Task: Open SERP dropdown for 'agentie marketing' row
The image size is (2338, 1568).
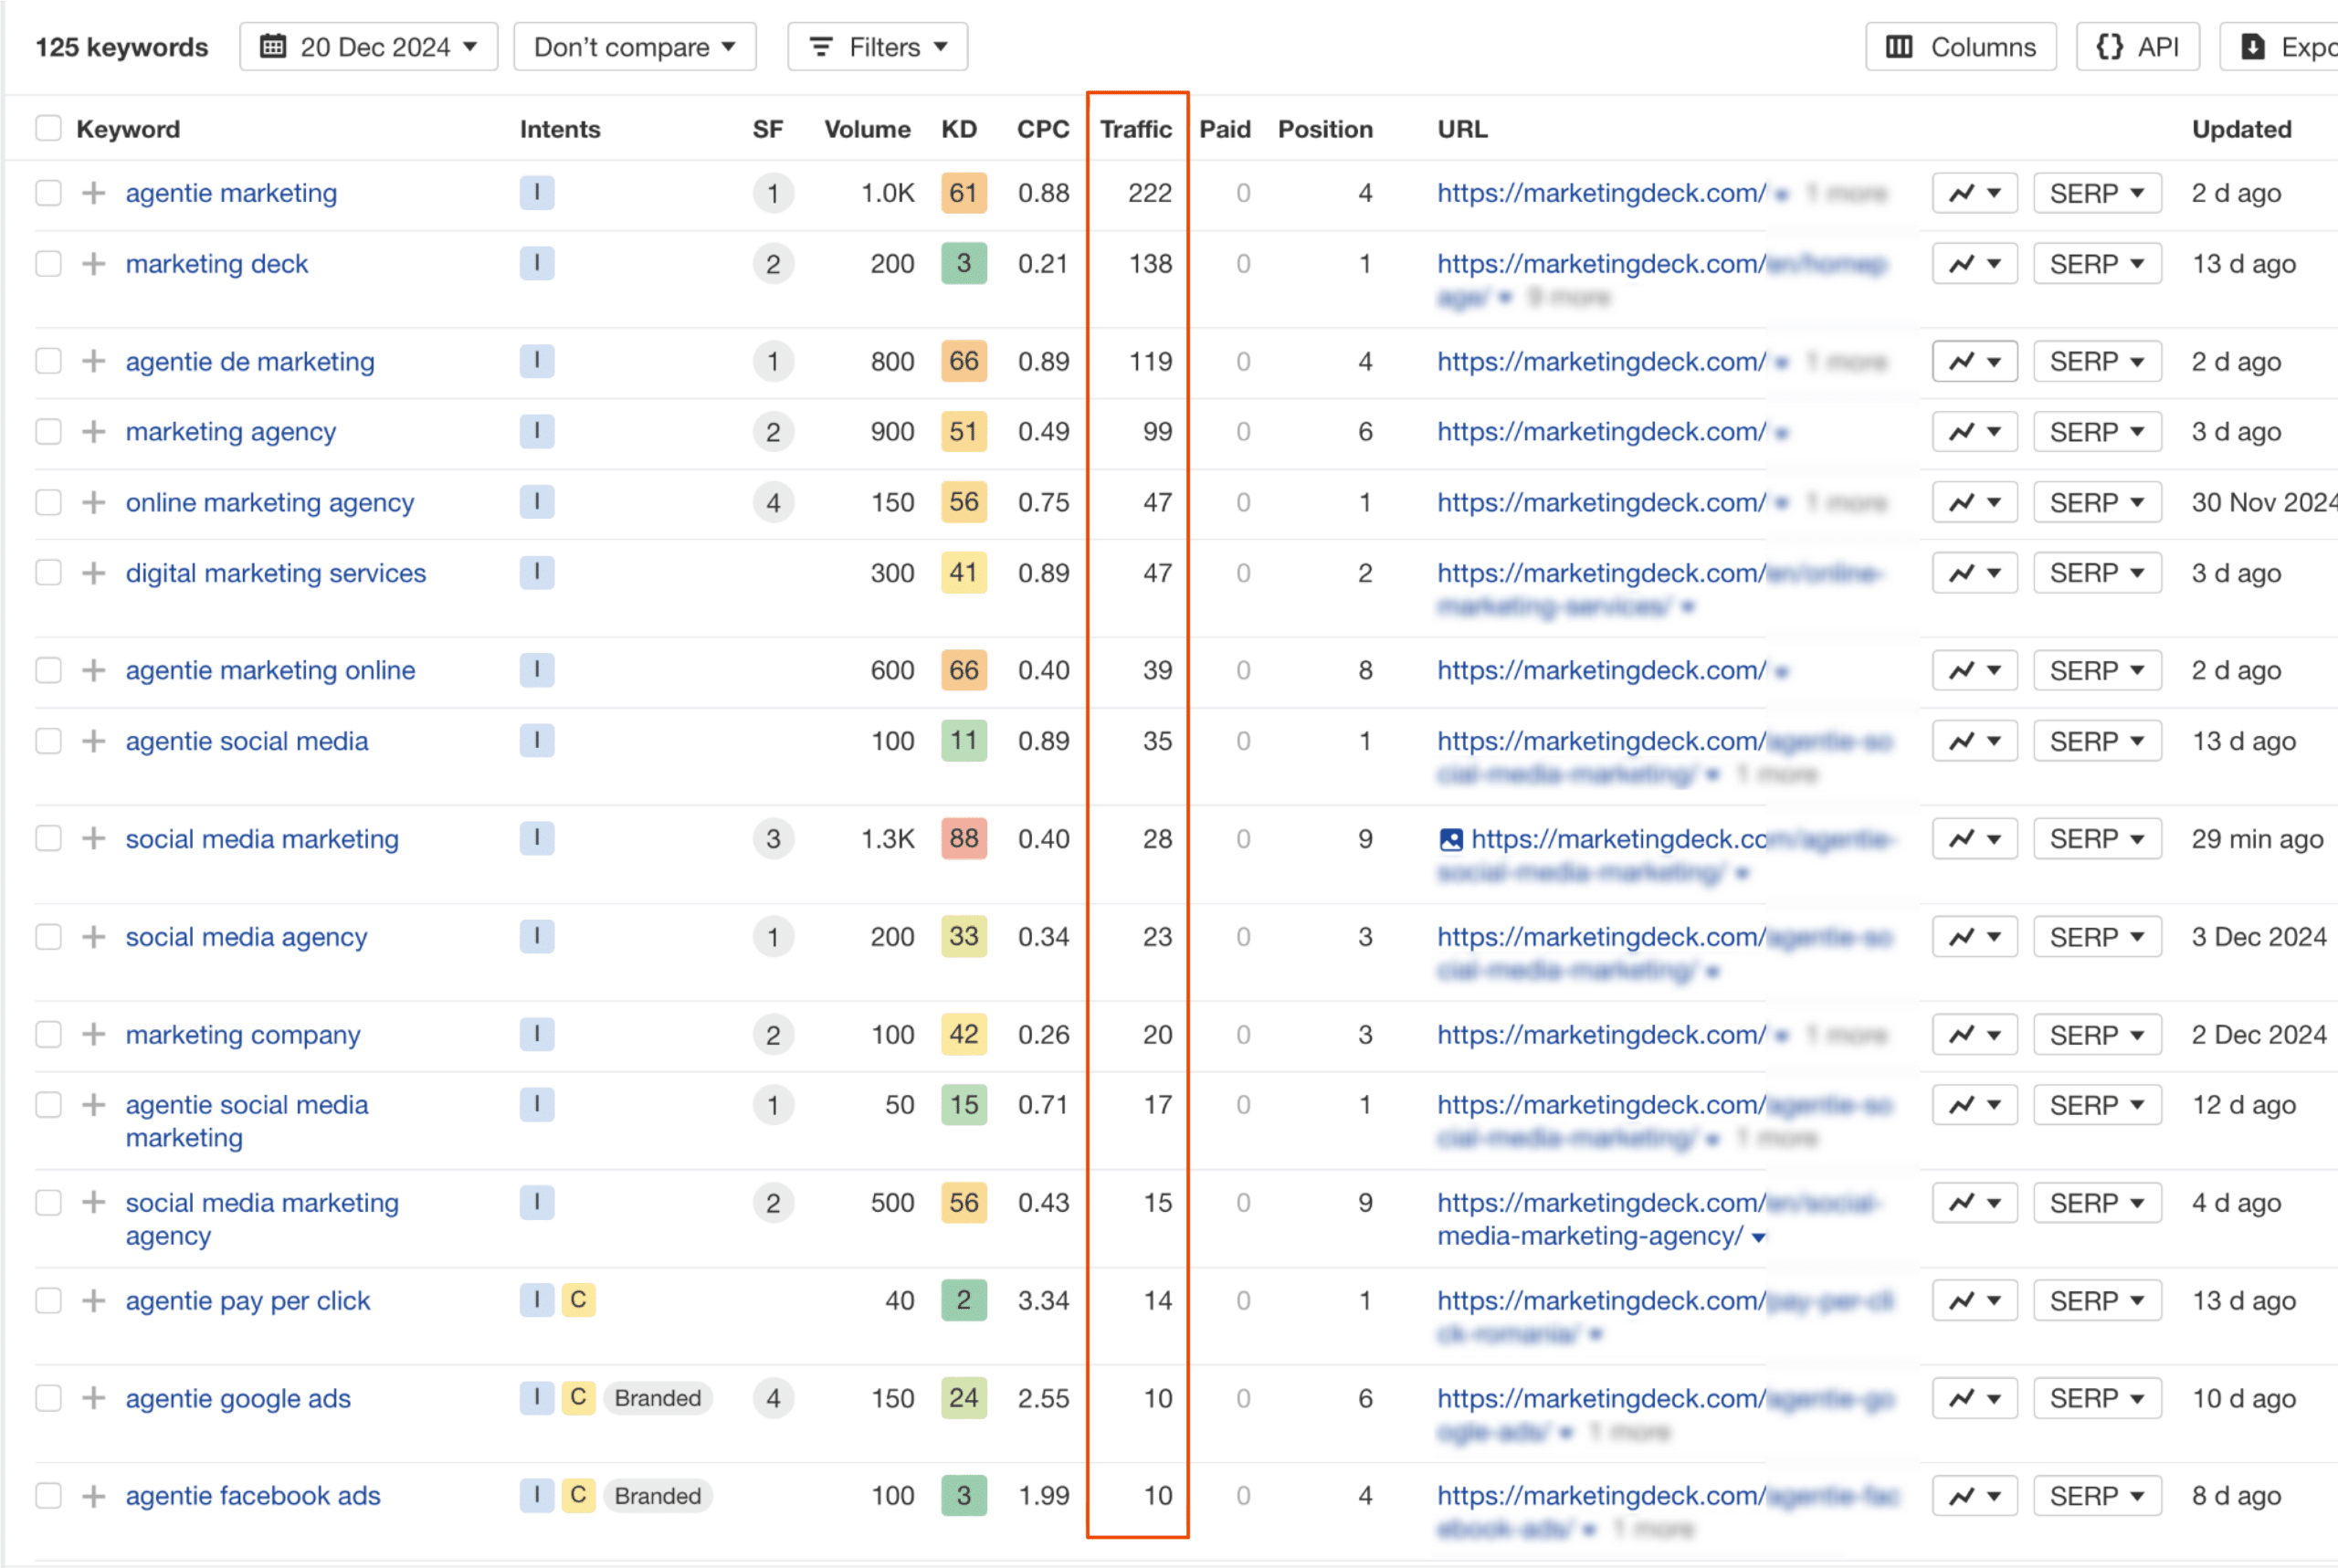Action: [2096, 193]
